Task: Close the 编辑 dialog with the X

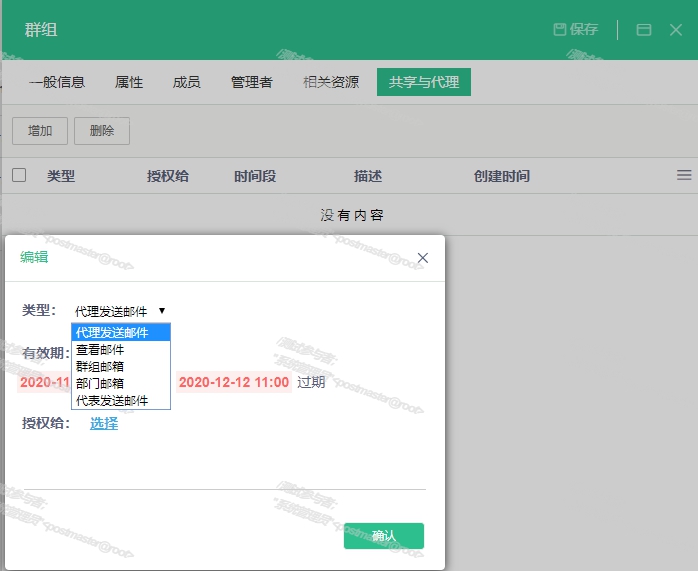Action: point(422,258)
